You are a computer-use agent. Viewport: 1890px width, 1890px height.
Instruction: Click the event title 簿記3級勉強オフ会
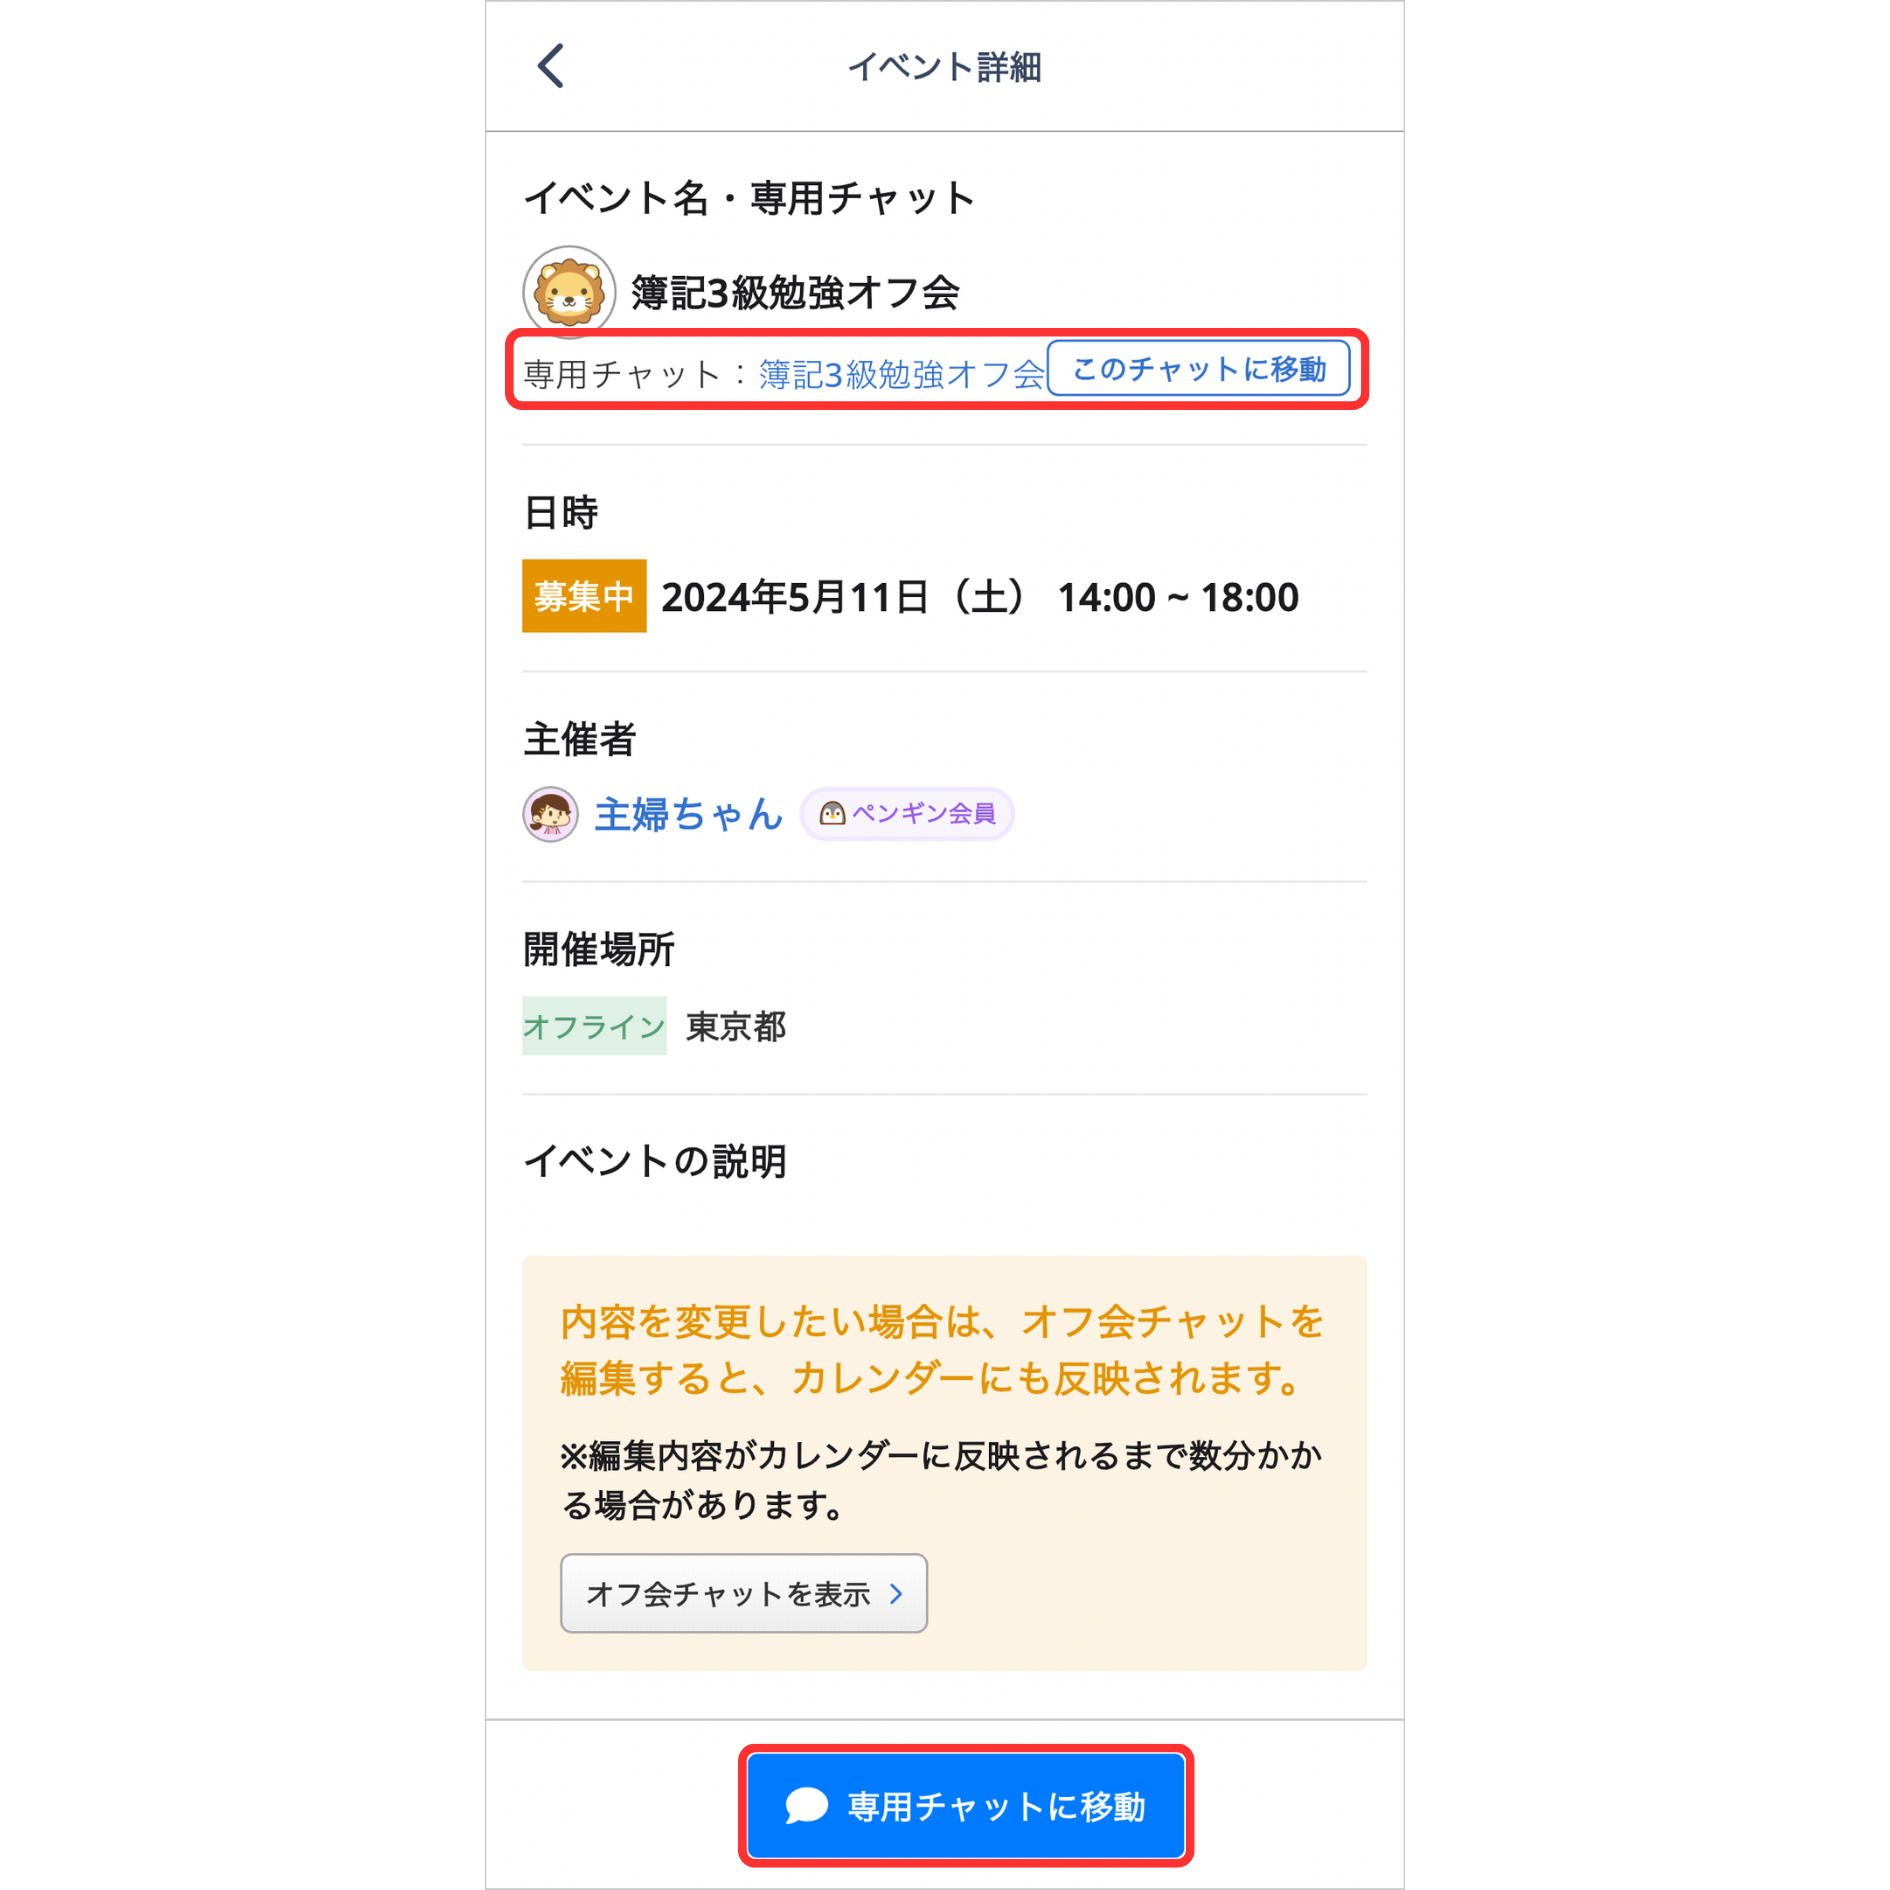(795, 293)
